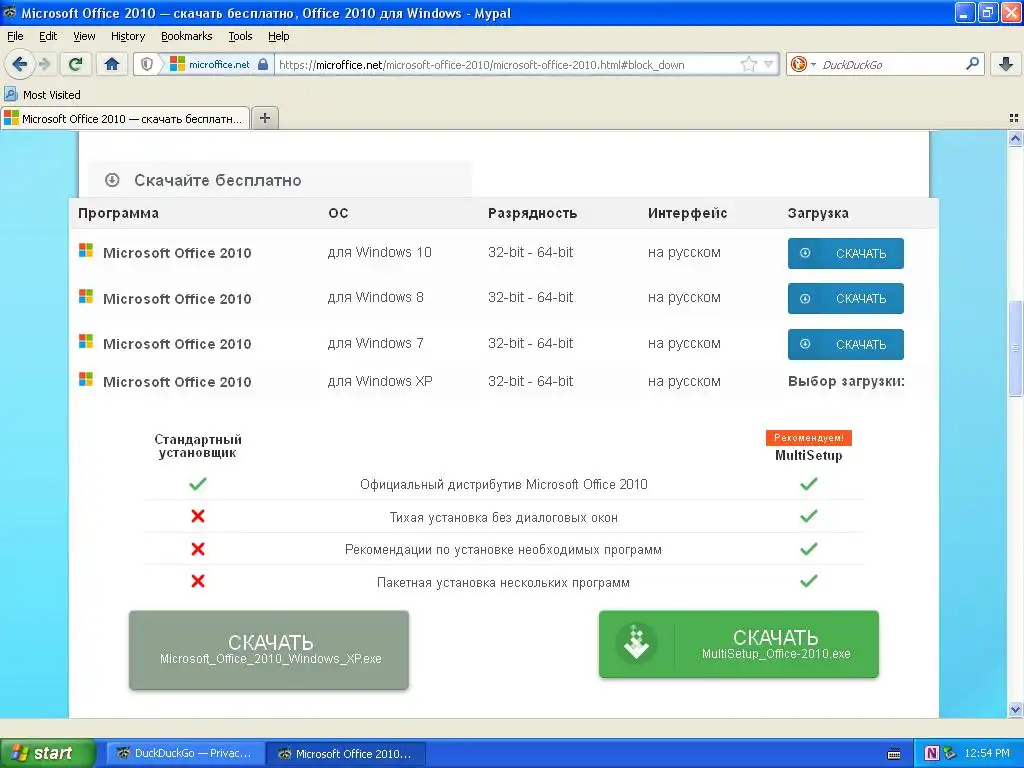Open the View menu
This screenshot has height=768, width=1024.
84,36
